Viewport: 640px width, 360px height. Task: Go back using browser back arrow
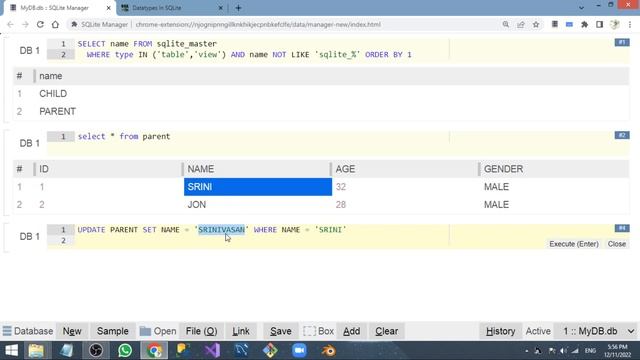pos(10,24)
